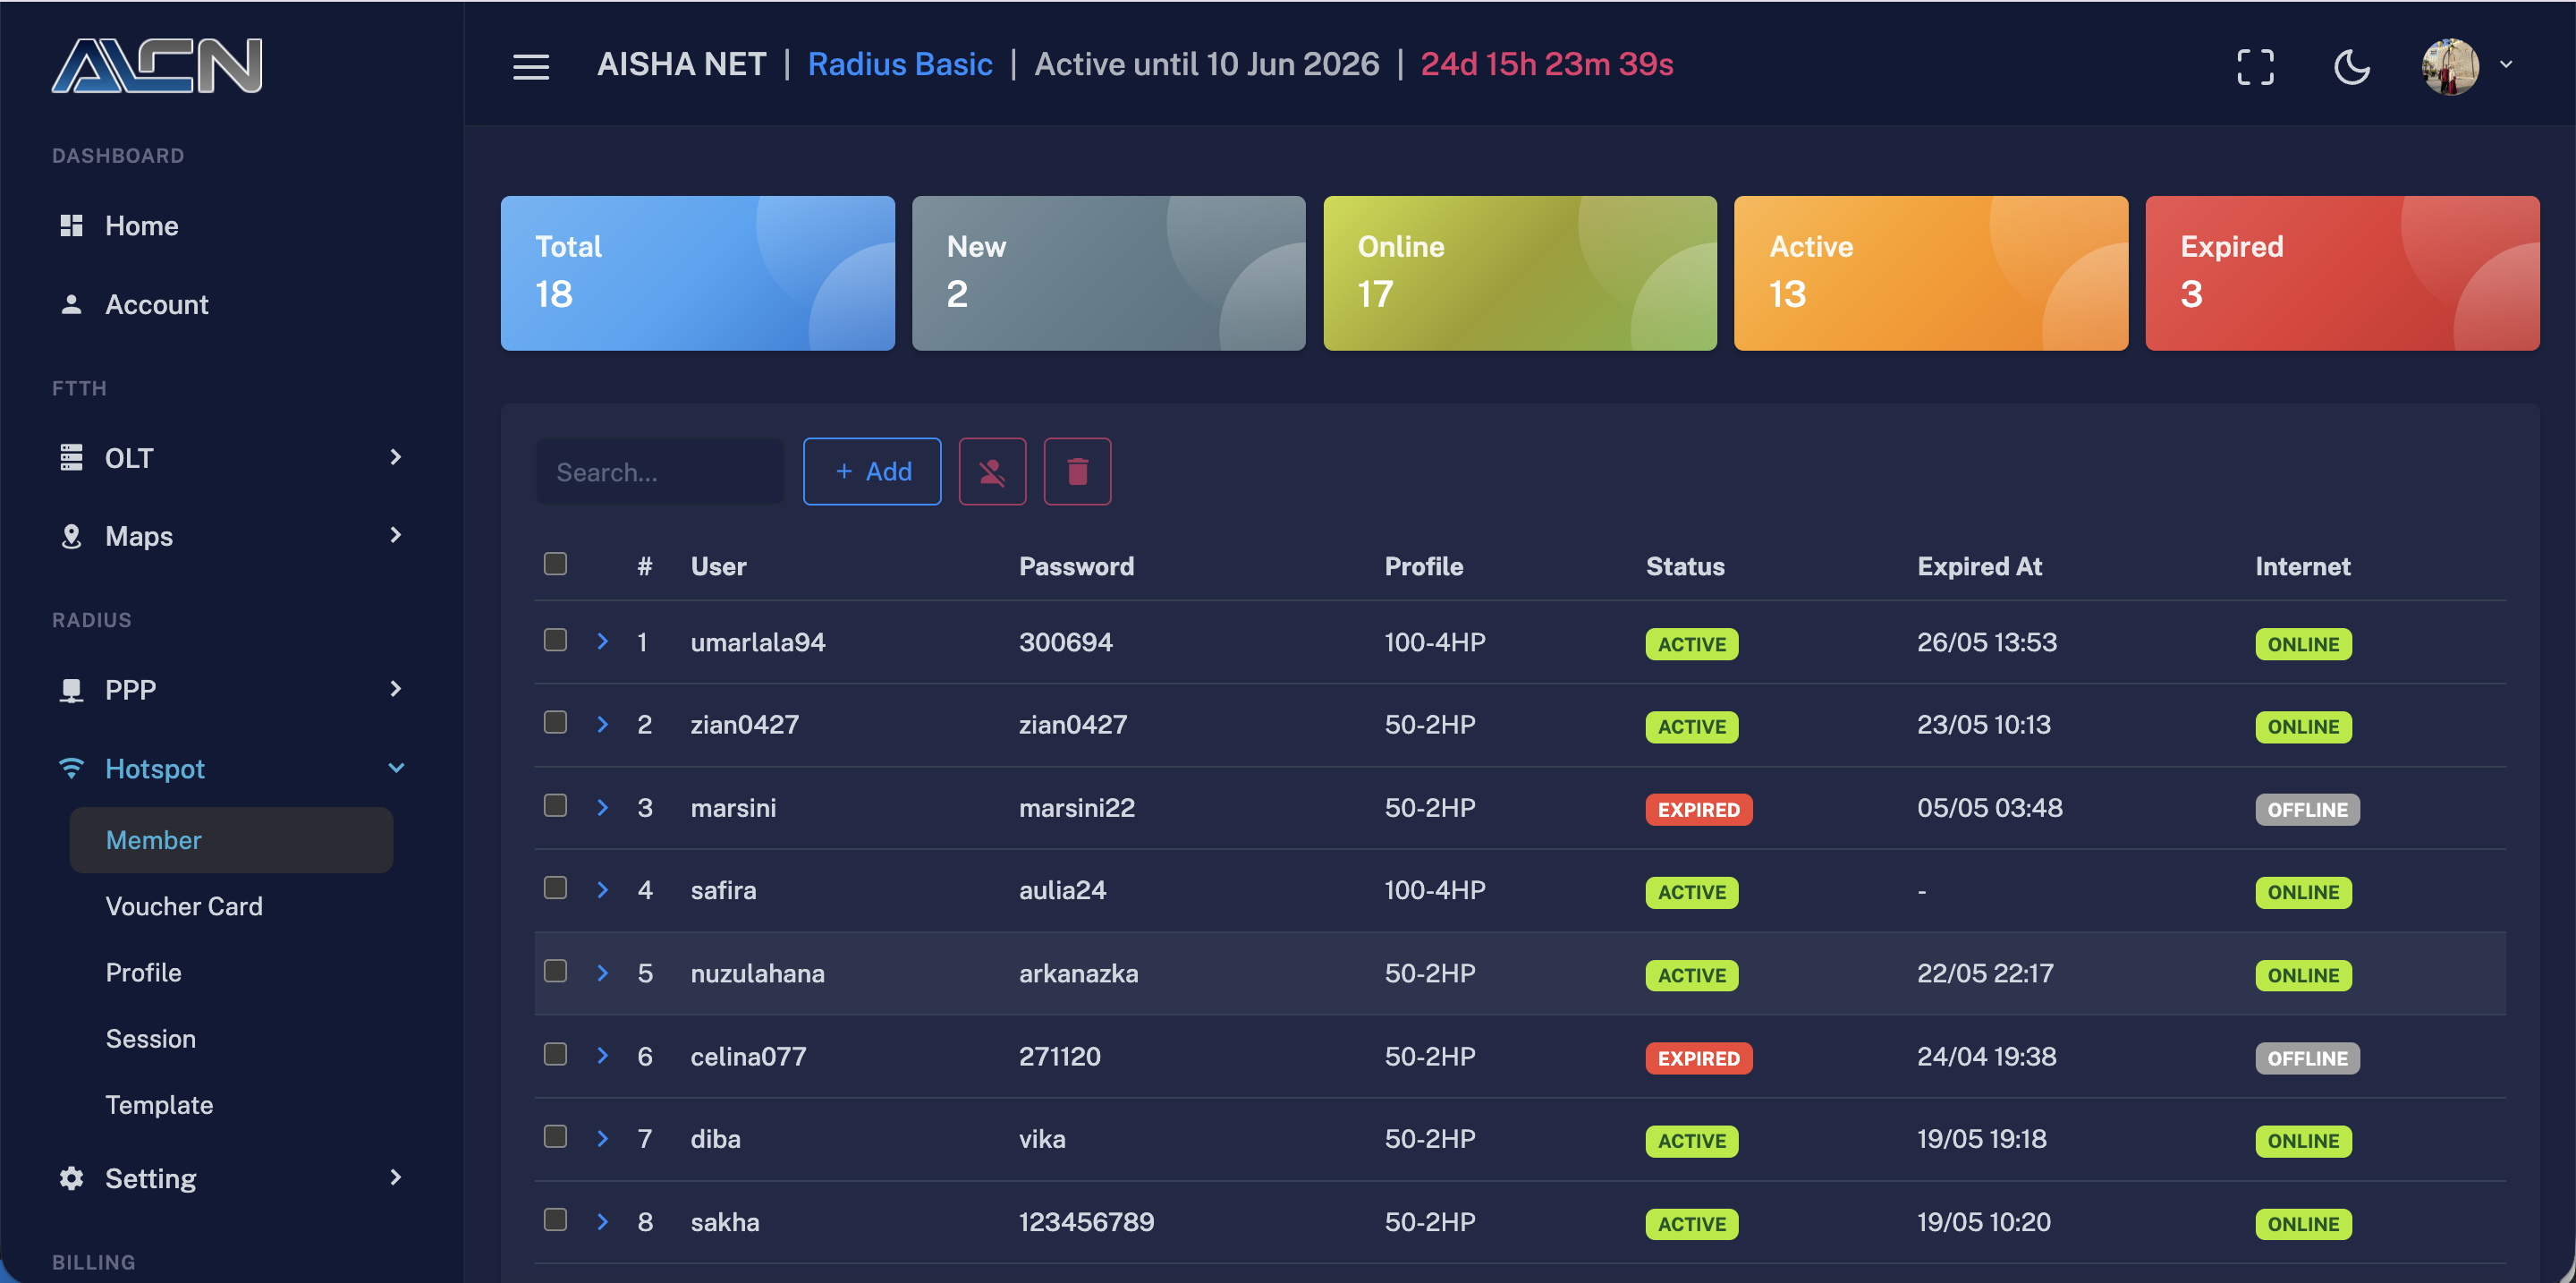
Task: Select the checkbox for marsini row
Action: (555, 806)
